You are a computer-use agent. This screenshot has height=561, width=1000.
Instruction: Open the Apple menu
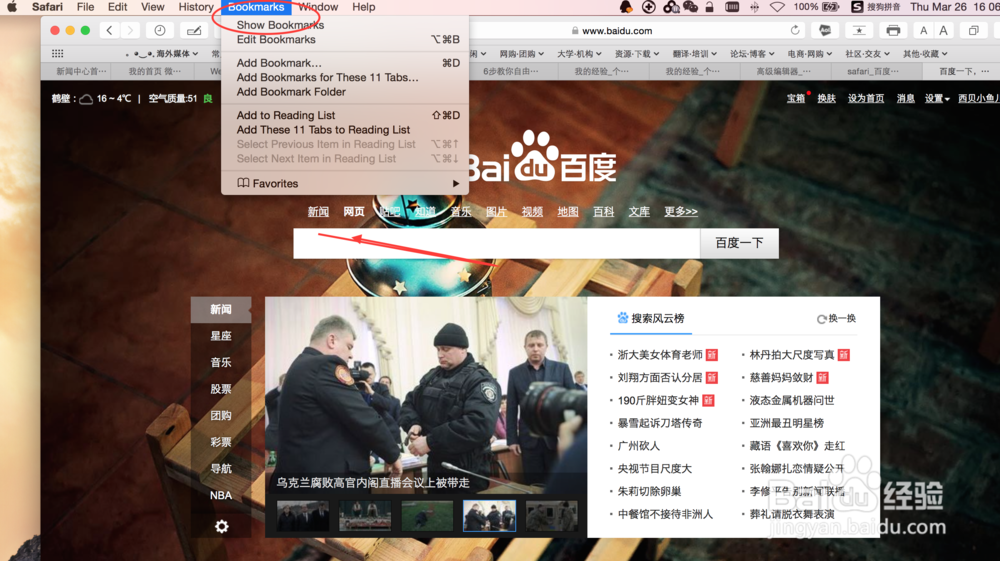12,7
